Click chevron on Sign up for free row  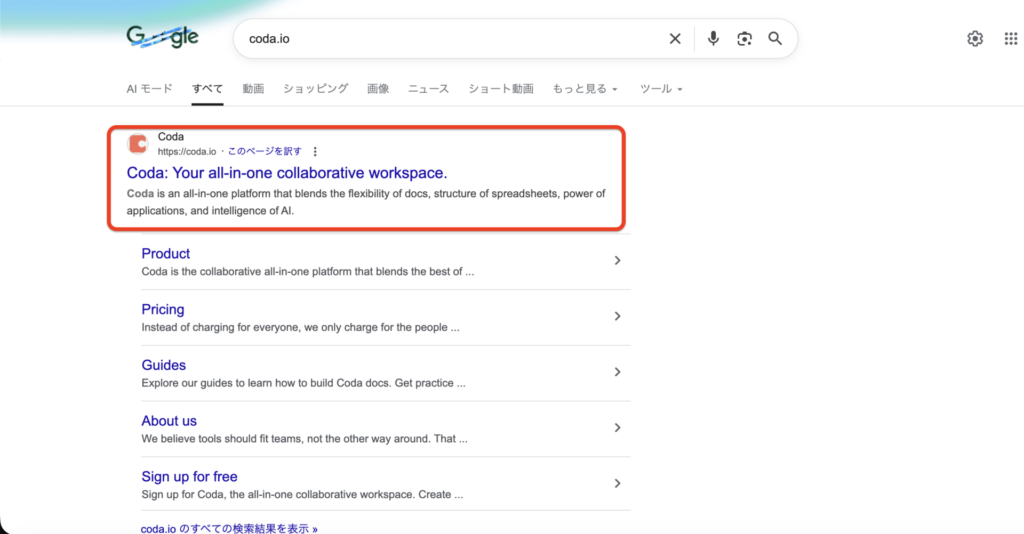click(617, 484)
